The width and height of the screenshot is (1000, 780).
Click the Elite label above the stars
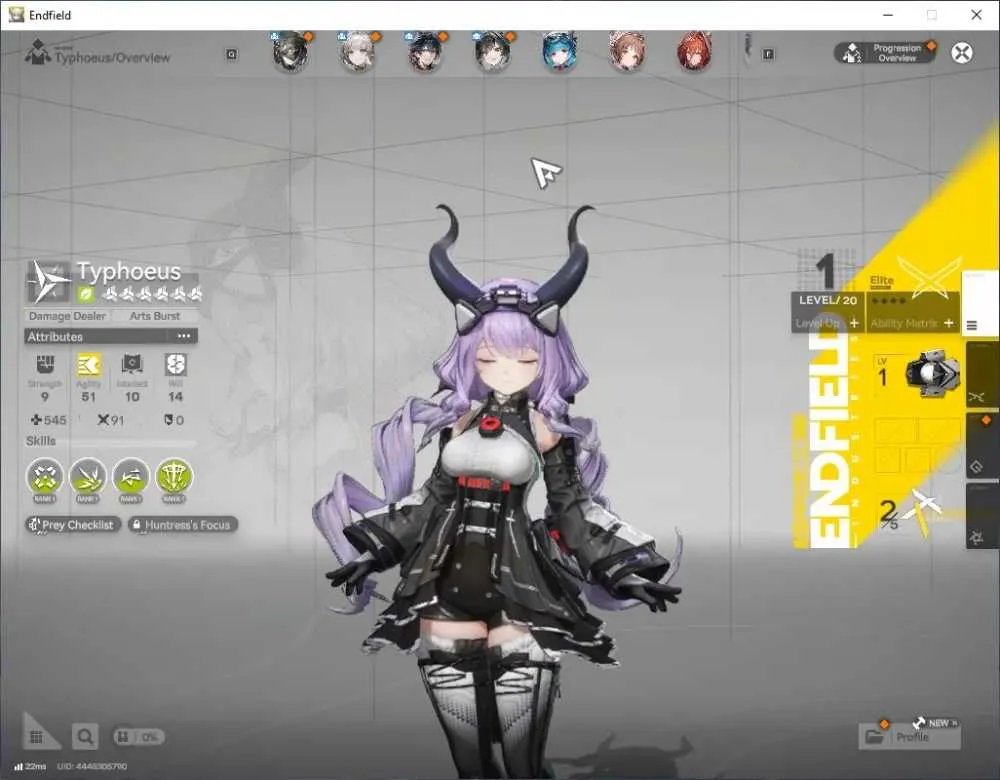click(882, 281)
